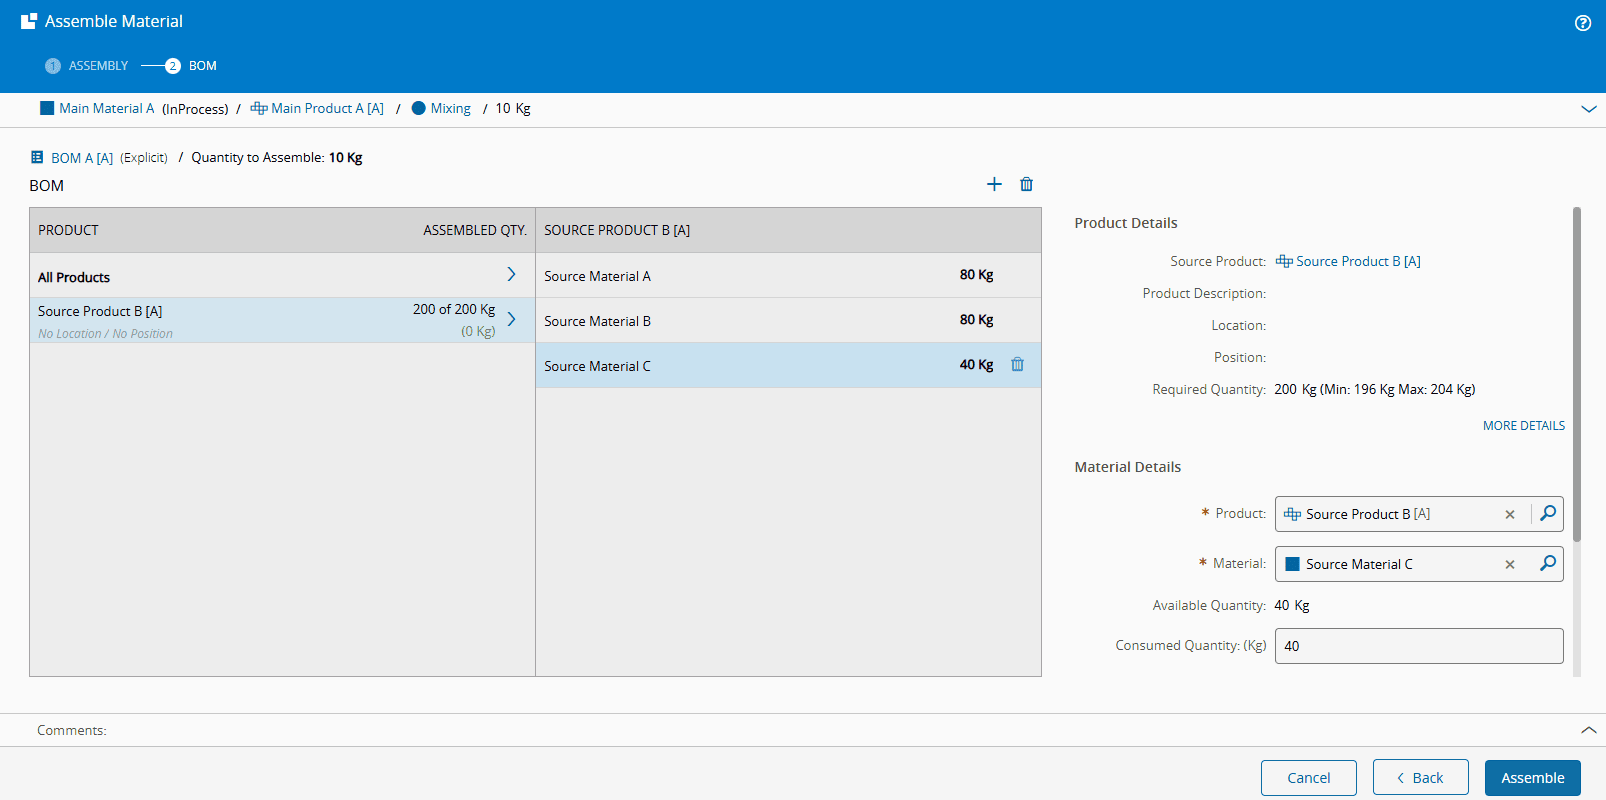Click the help question mark icon
This screenshot has width=1606, height=800.
1582,23
